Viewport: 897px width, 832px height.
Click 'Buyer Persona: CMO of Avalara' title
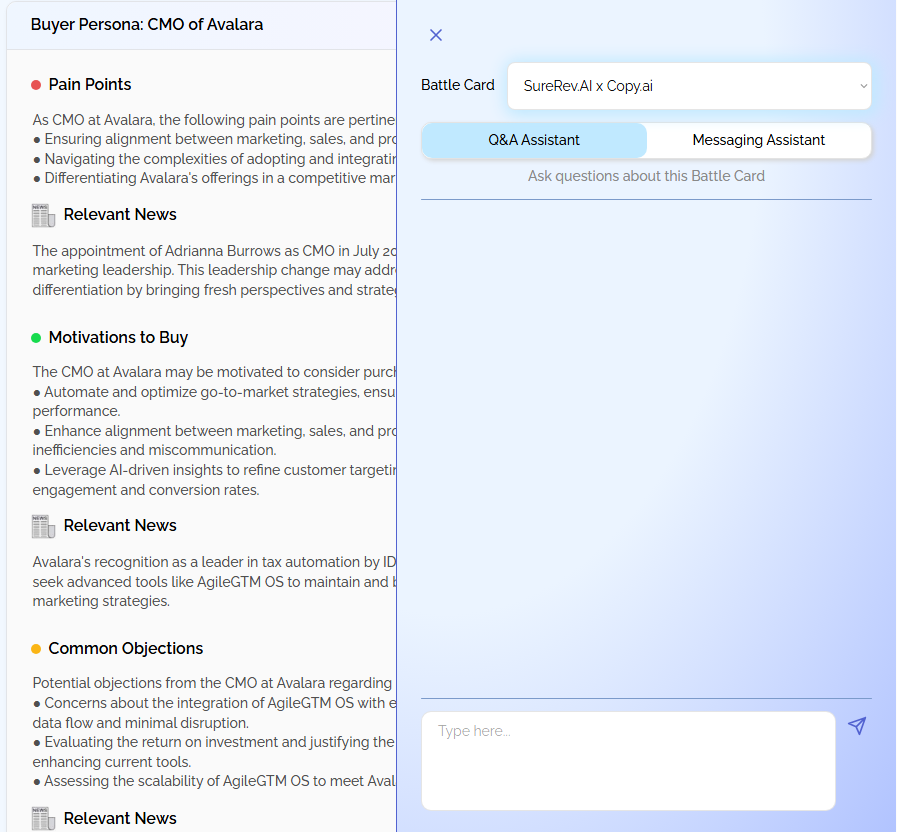[147, 25]
